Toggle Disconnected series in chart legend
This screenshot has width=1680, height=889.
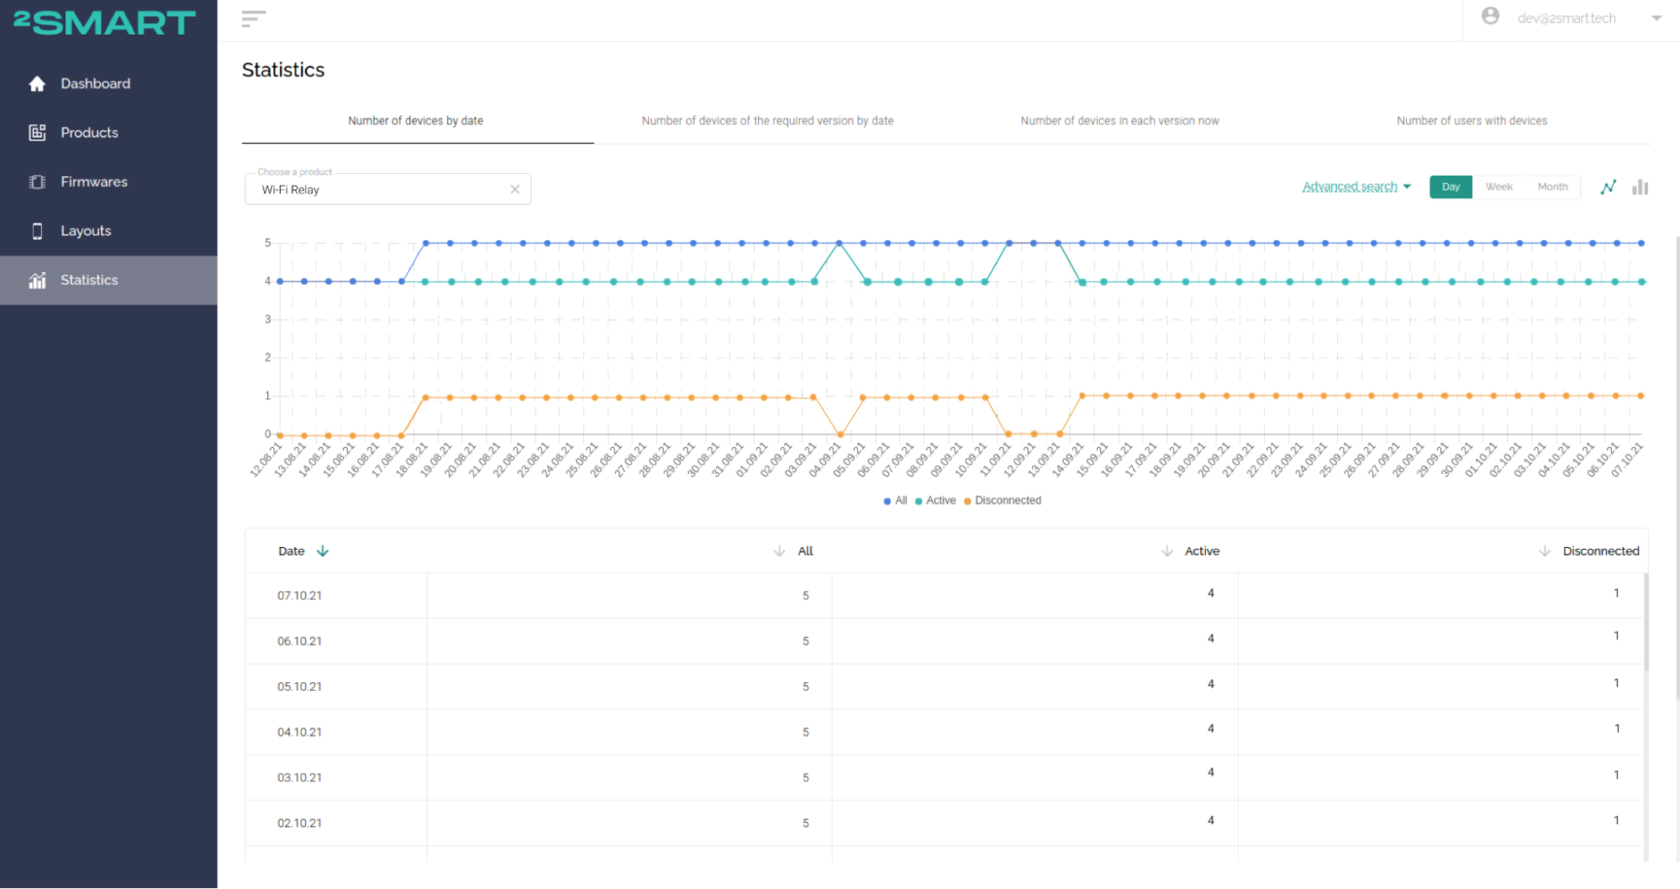click(1002, 501)
